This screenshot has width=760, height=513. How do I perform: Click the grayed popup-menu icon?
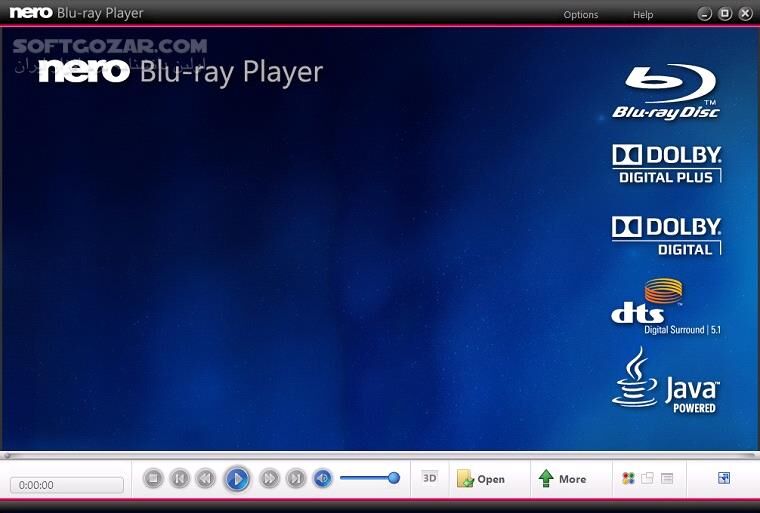pyautogui.click(x=648, y=479)
